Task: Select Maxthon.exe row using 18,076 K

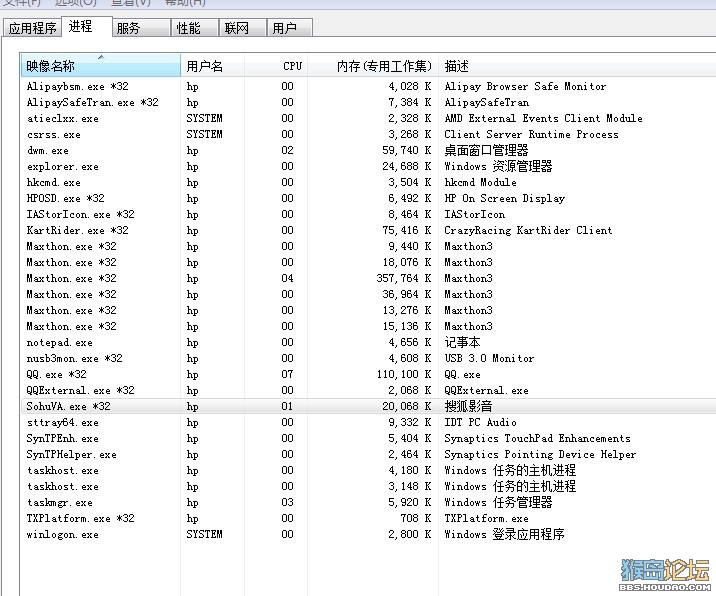Action: (368, 262)
